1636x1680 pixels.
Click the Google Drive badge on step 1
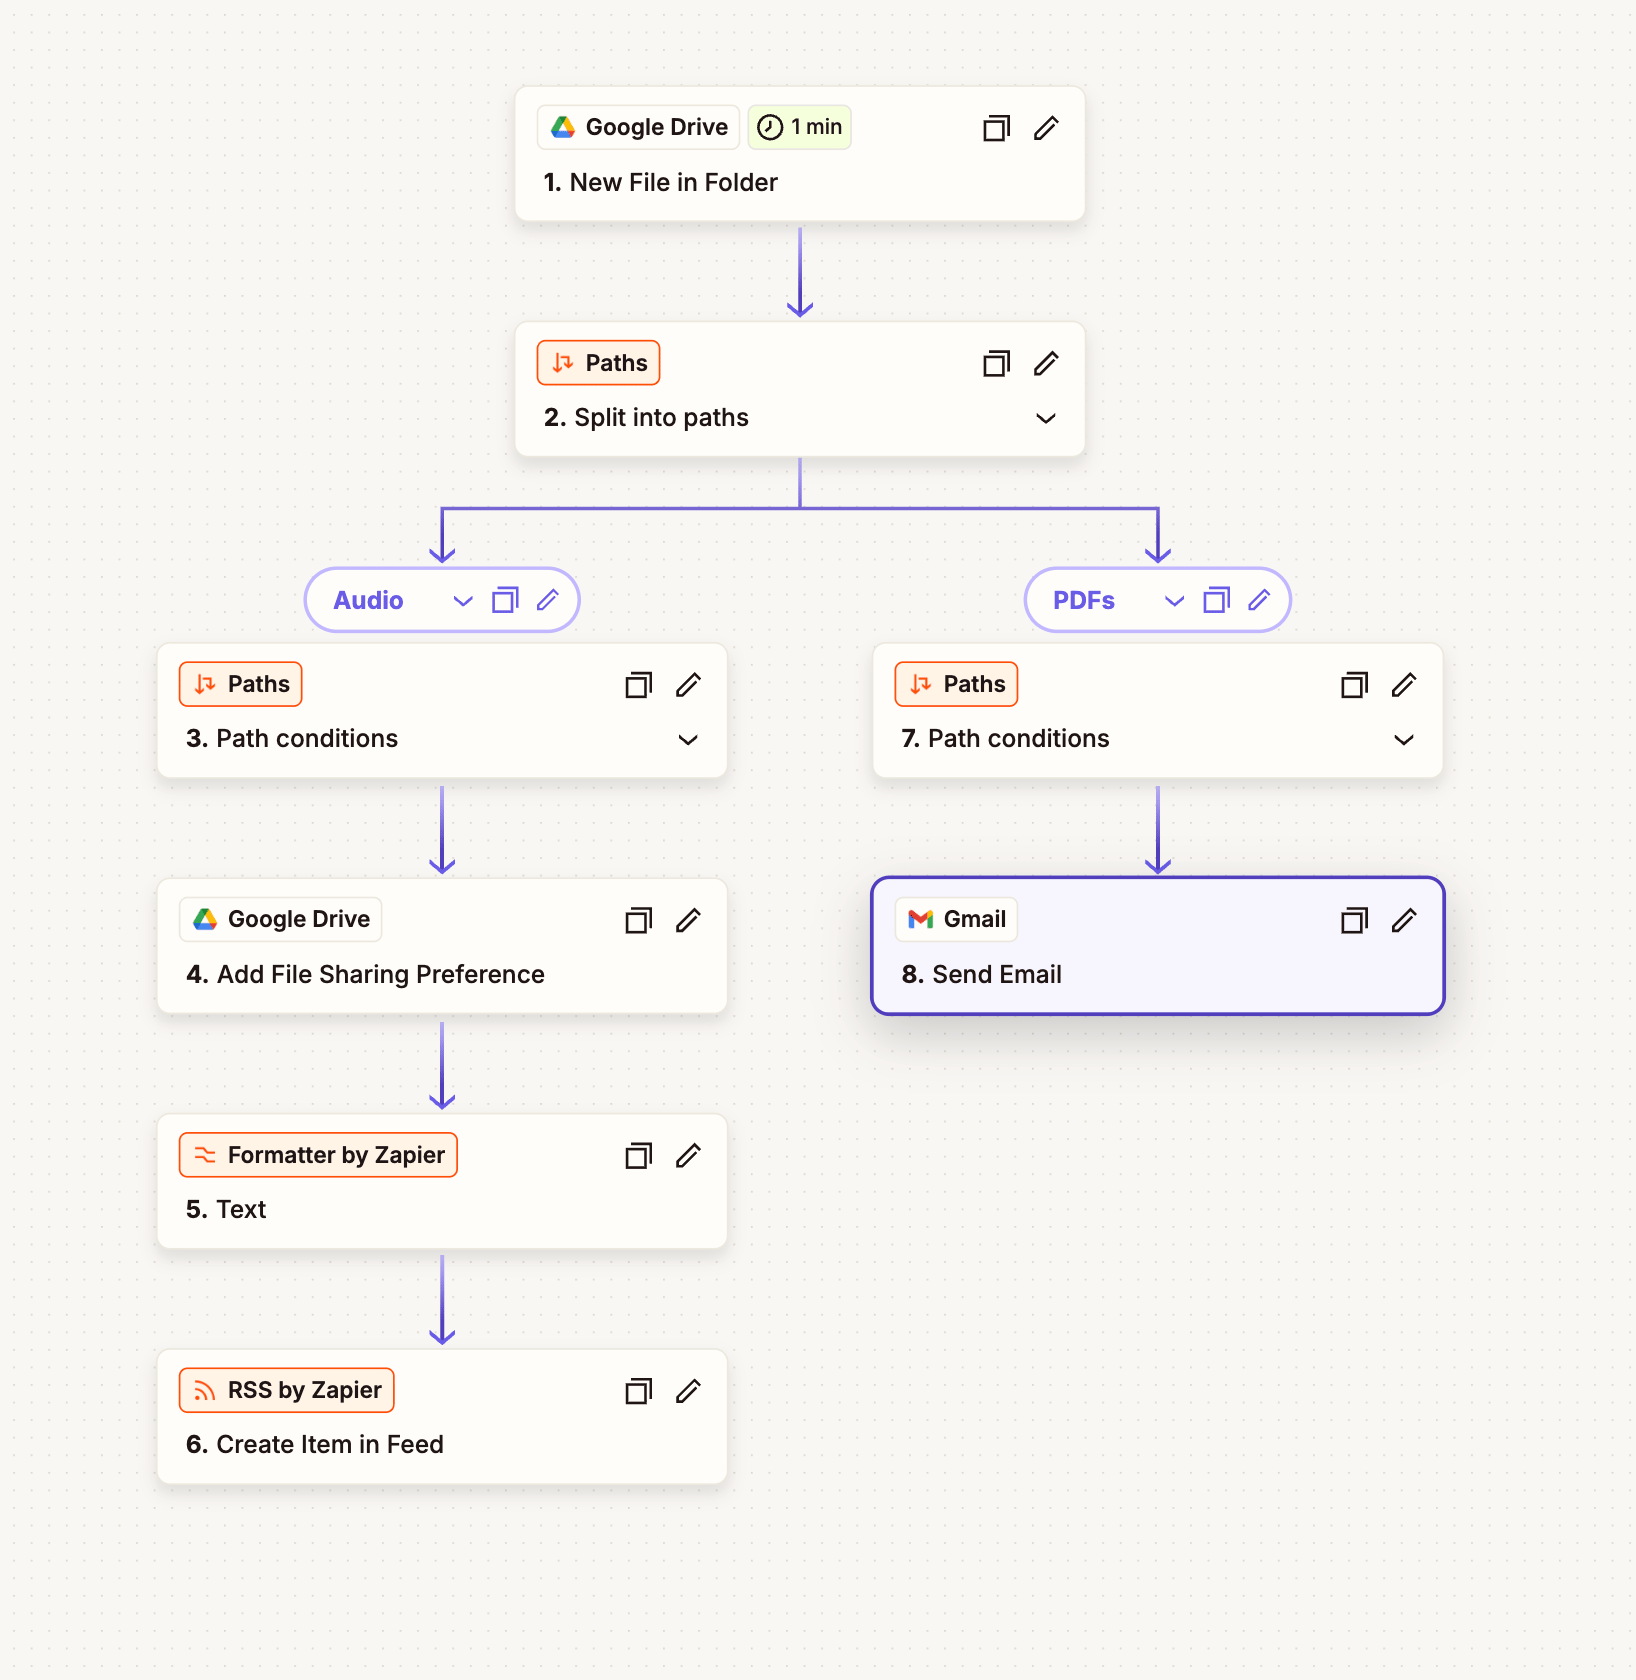click(639, 127)
